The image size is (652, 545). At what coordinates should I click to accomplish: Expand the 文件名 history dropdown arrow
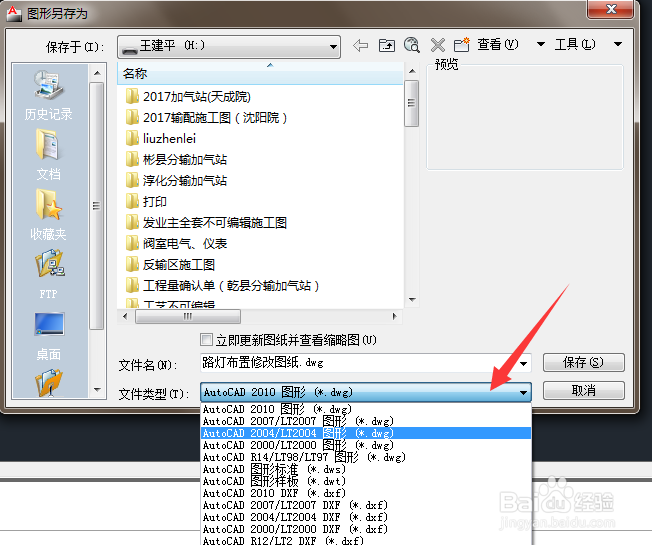tap(524, 363)
